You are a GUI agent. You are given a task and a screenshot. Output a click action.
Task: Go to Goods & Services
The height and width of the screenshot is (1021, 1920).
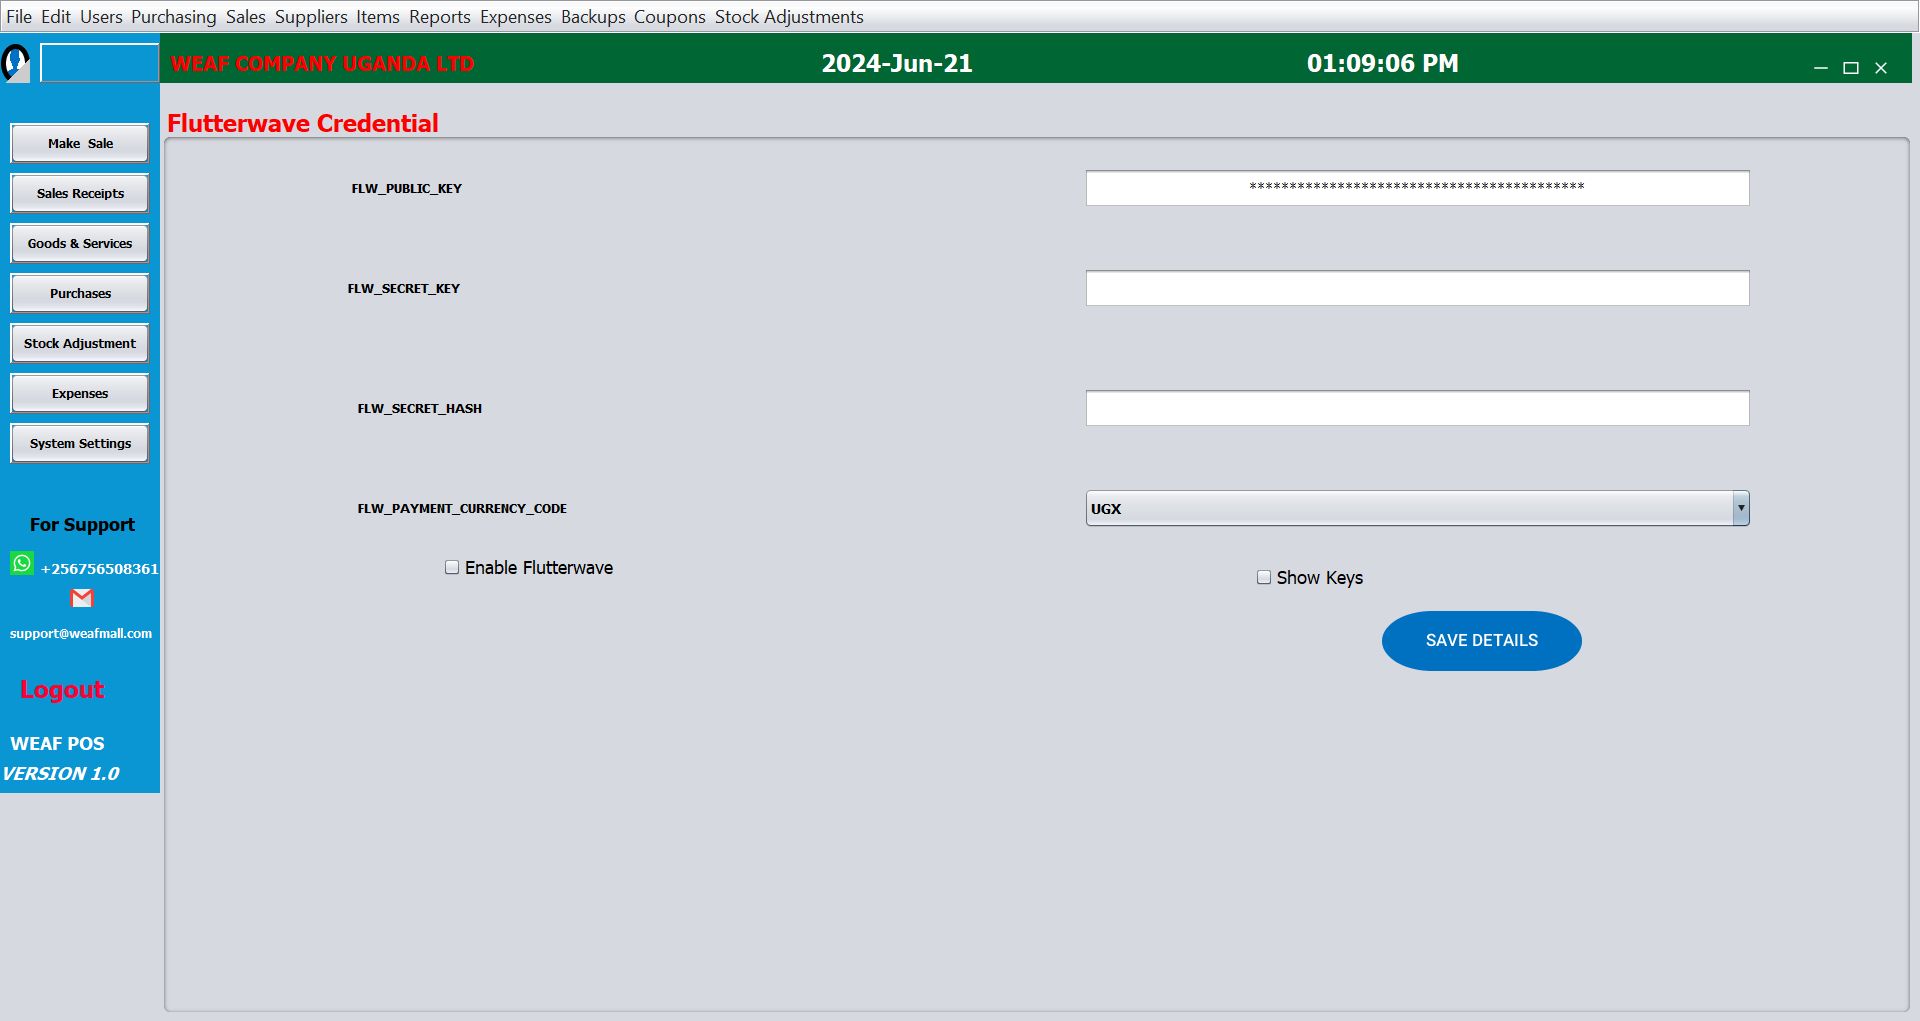[80, 243]
